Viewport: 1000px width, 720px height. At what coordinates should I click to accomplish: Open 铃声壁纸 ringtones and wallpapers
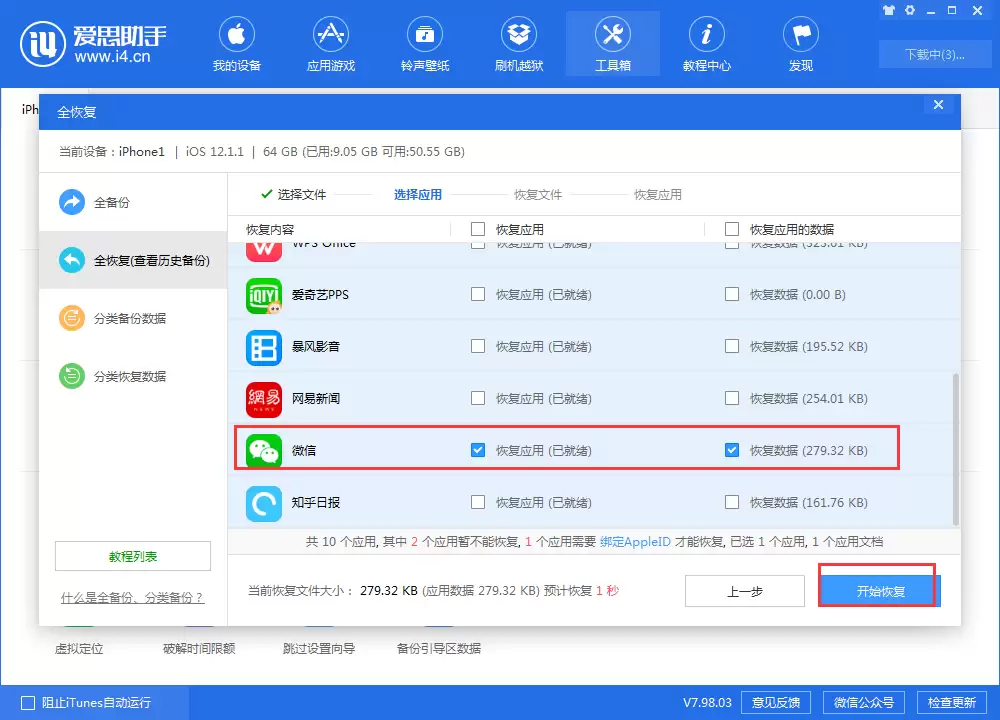pyautogui.click(x=425, y=45)
